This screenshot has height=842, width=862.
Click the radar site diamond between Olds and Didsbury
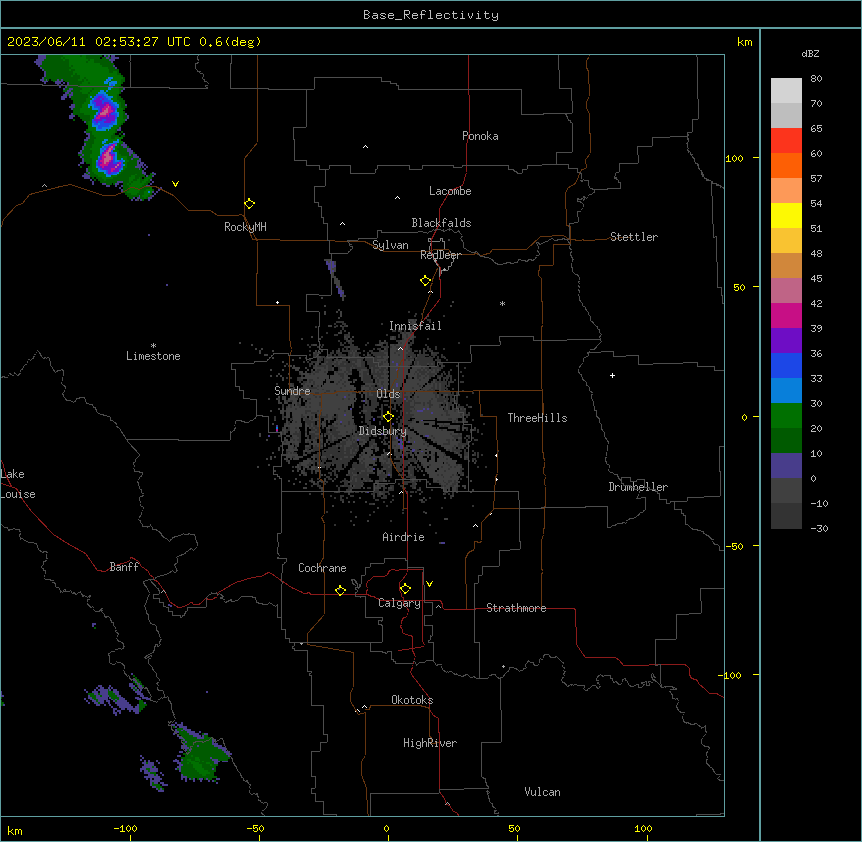pyautogui.click(x=388, y=417)
